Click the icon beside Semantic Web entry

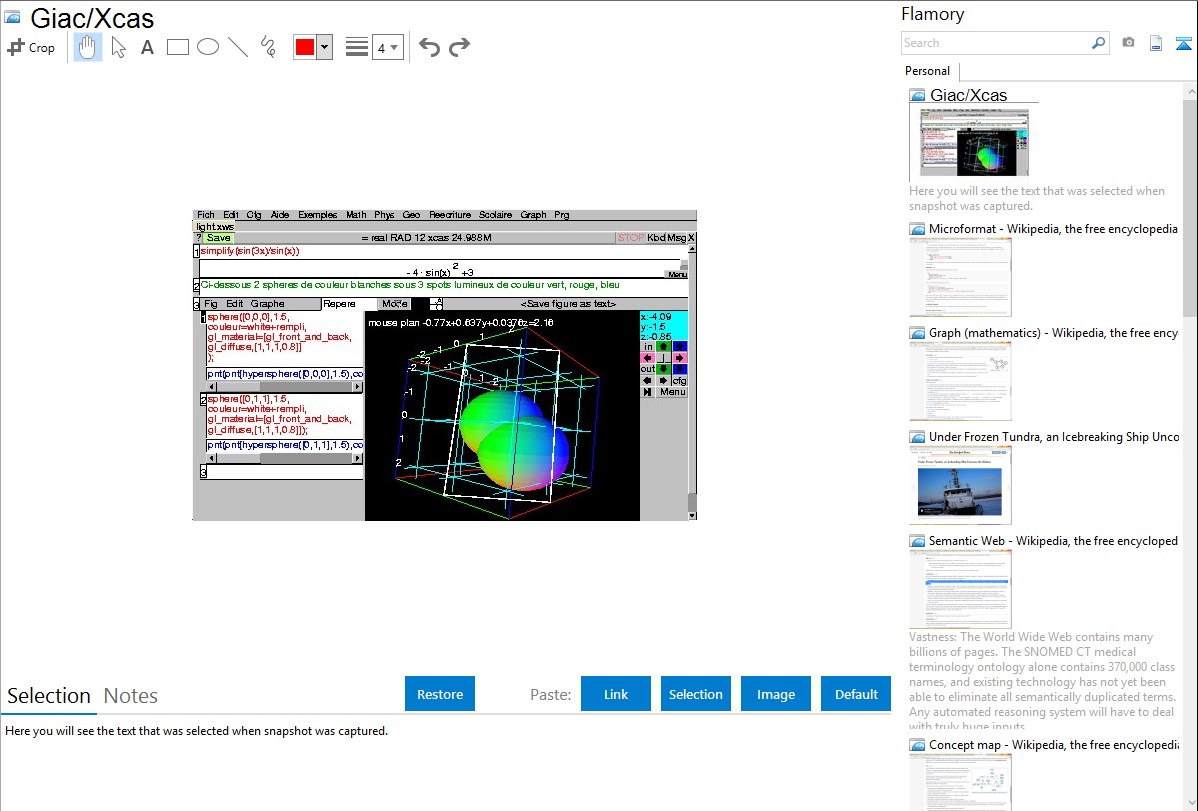tap(917, 540)
